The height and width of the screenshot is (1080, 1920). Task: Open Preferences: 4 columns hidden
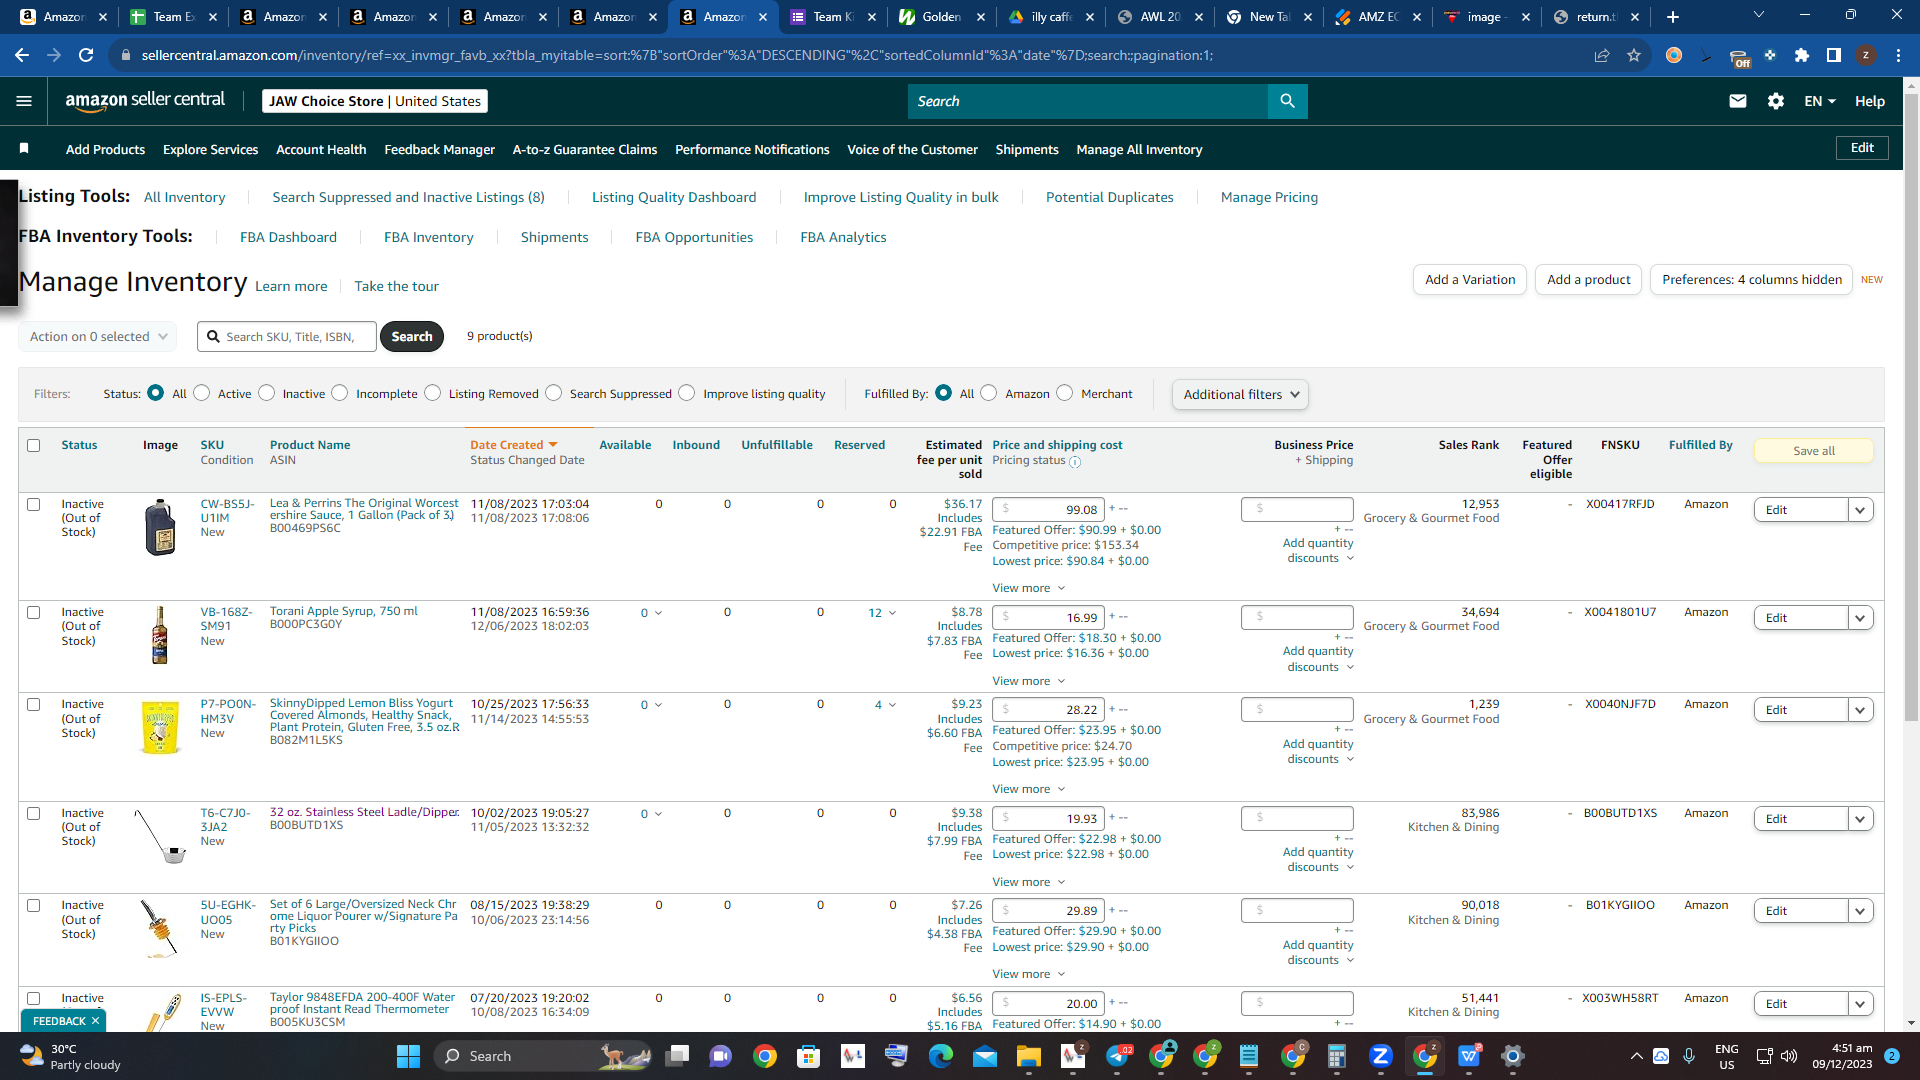pos(1751,279)
